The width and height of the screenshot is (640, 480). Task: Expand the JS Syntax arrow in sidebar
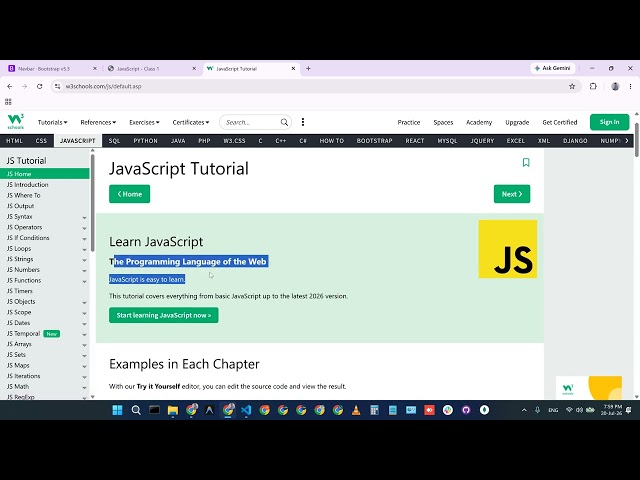coord(84,218)
